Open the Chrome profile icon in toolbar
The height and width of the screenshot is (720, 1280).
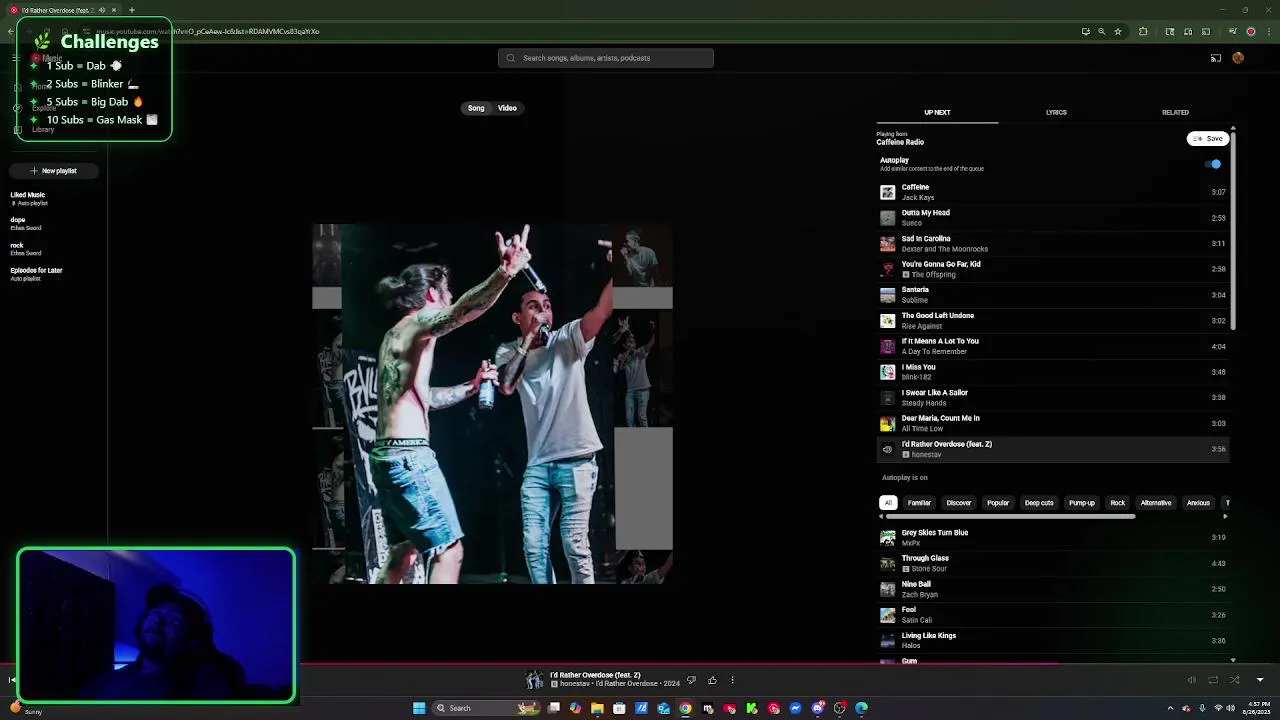[1250, 31]
